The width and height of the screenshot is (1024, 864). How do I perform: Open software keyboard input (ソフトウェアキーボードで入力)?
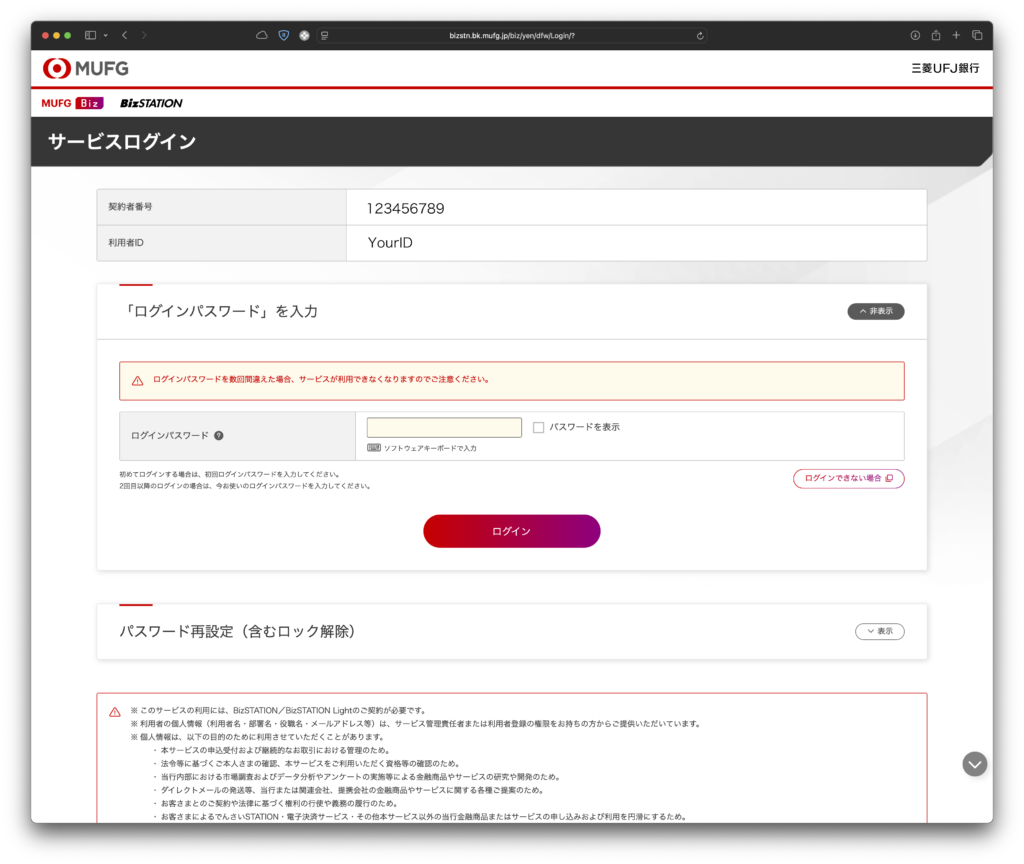click(422, 448)
